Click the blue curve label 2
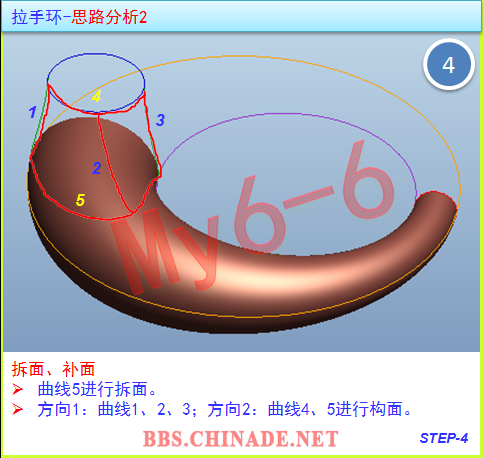This screenshot has height=458, width=483. [96, 168]
